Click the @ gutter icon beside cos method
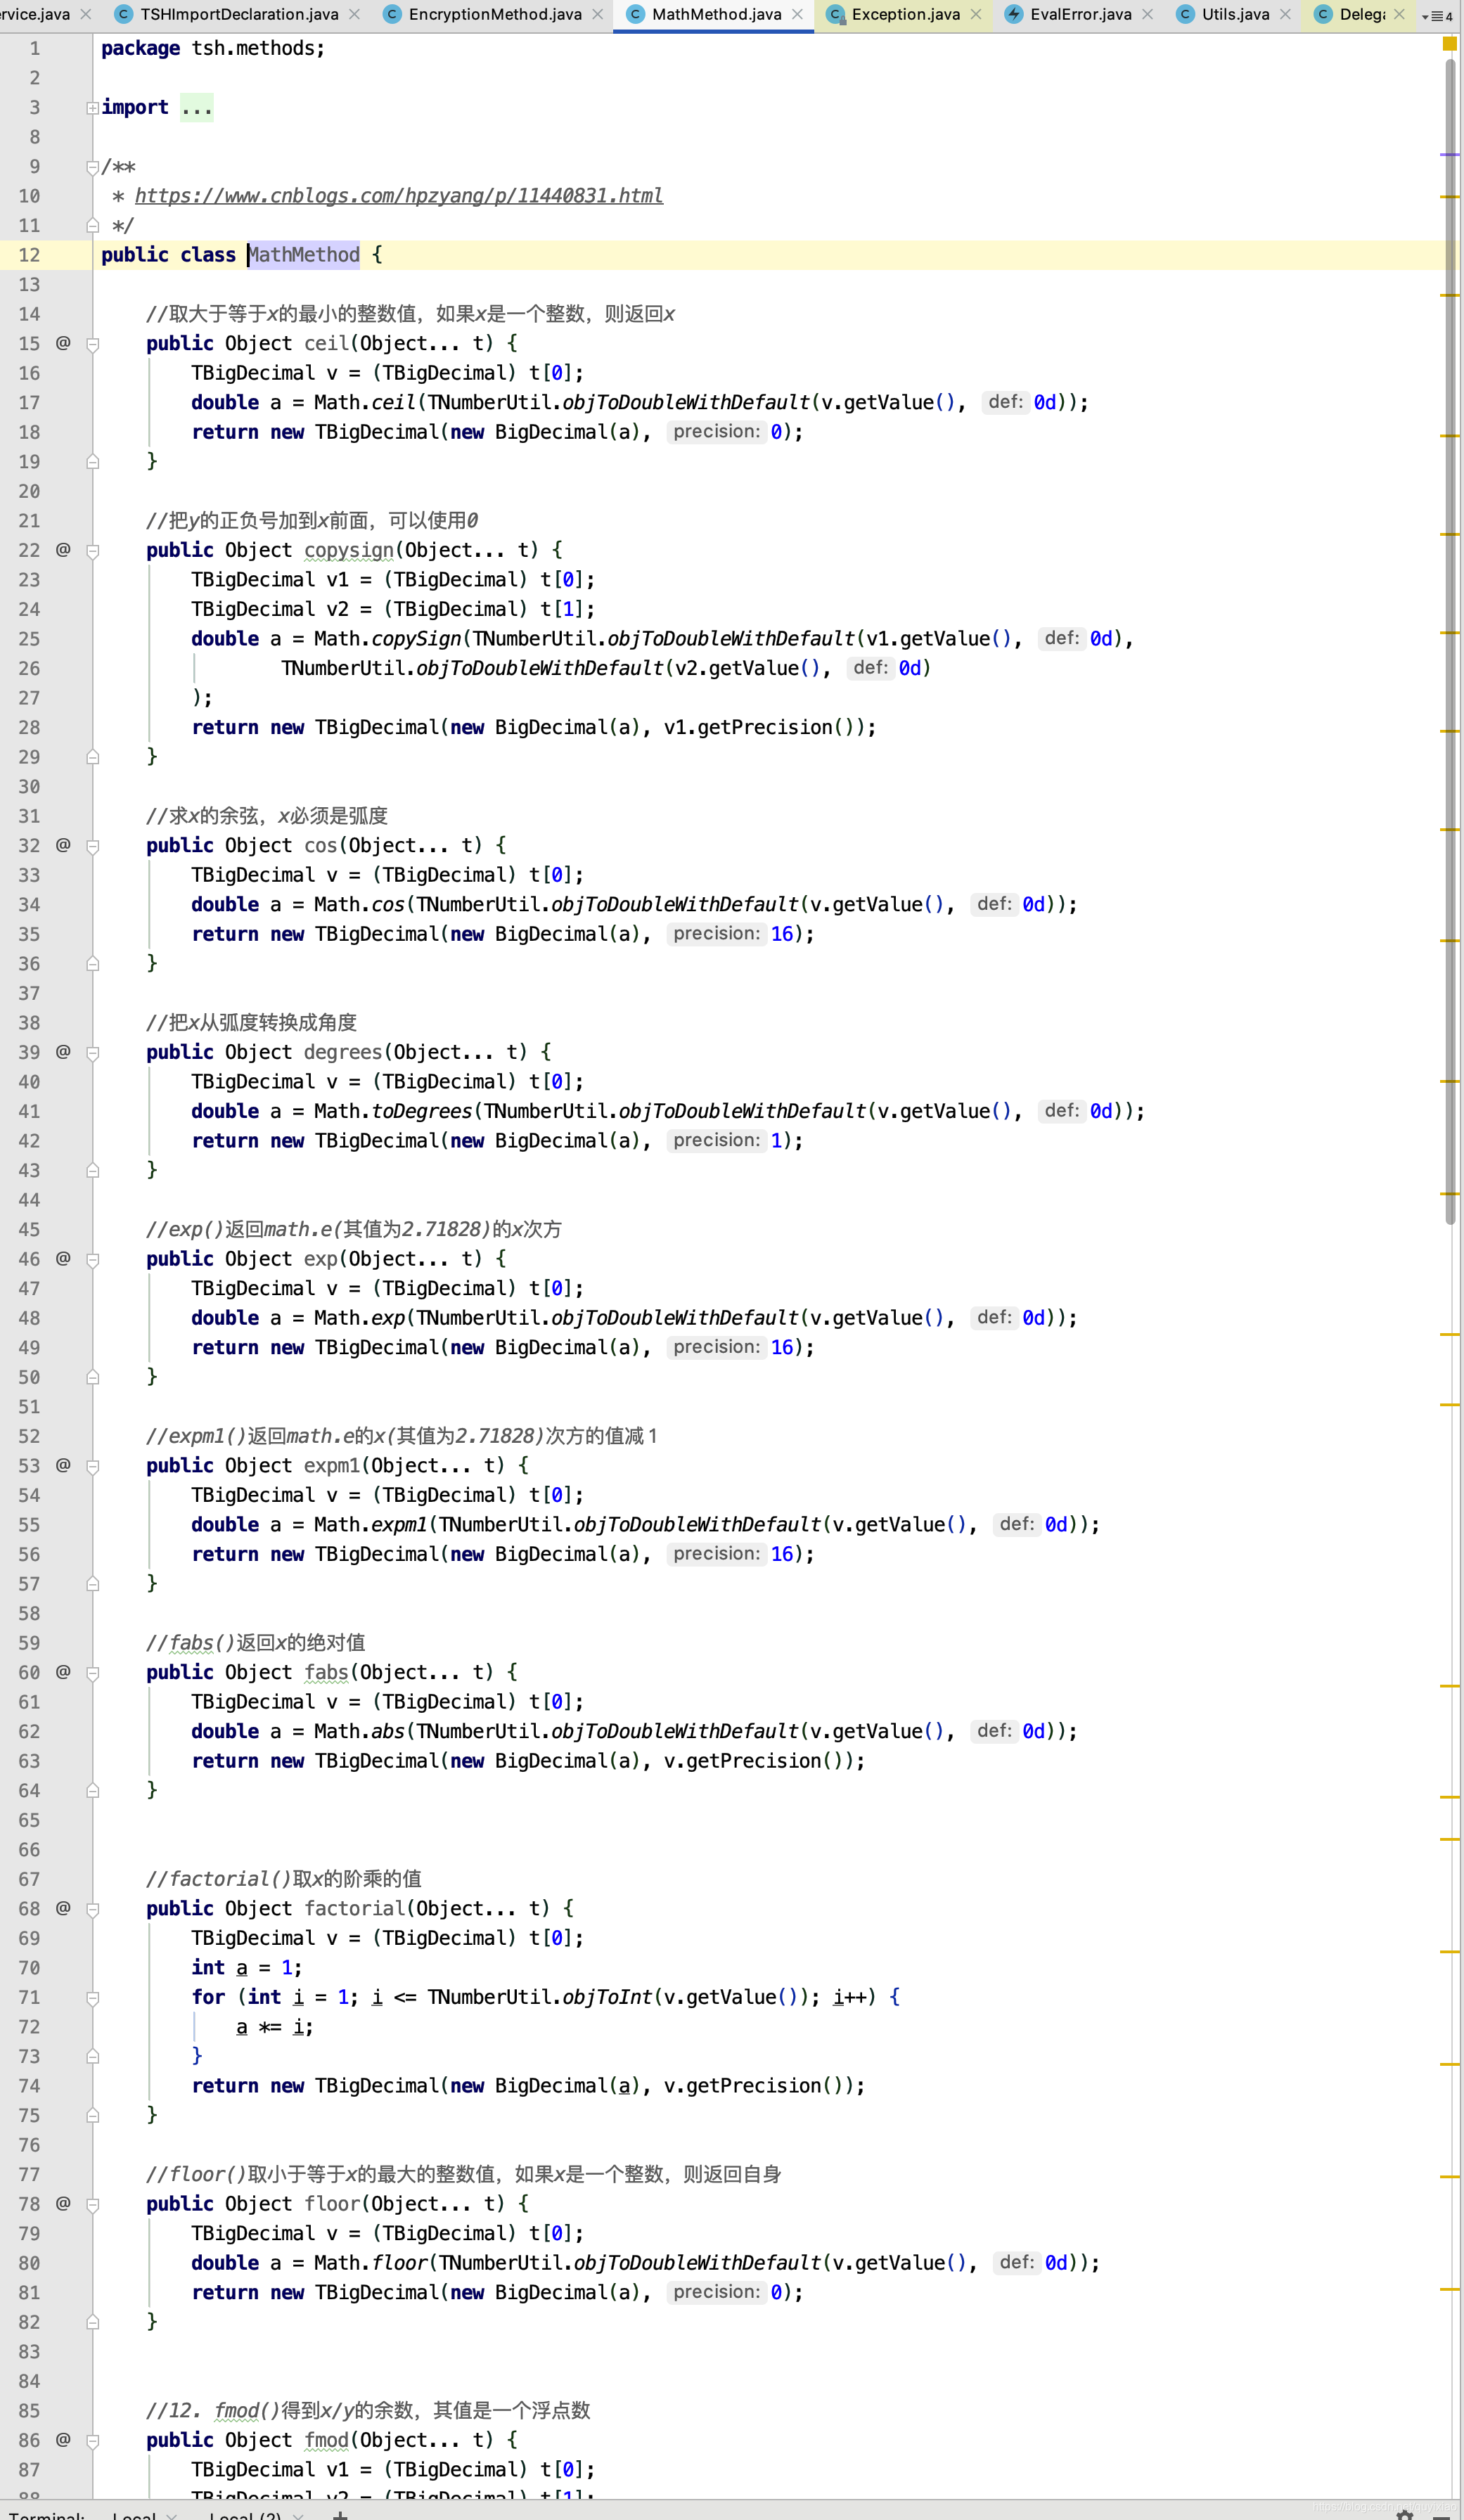 pos(63,845)
